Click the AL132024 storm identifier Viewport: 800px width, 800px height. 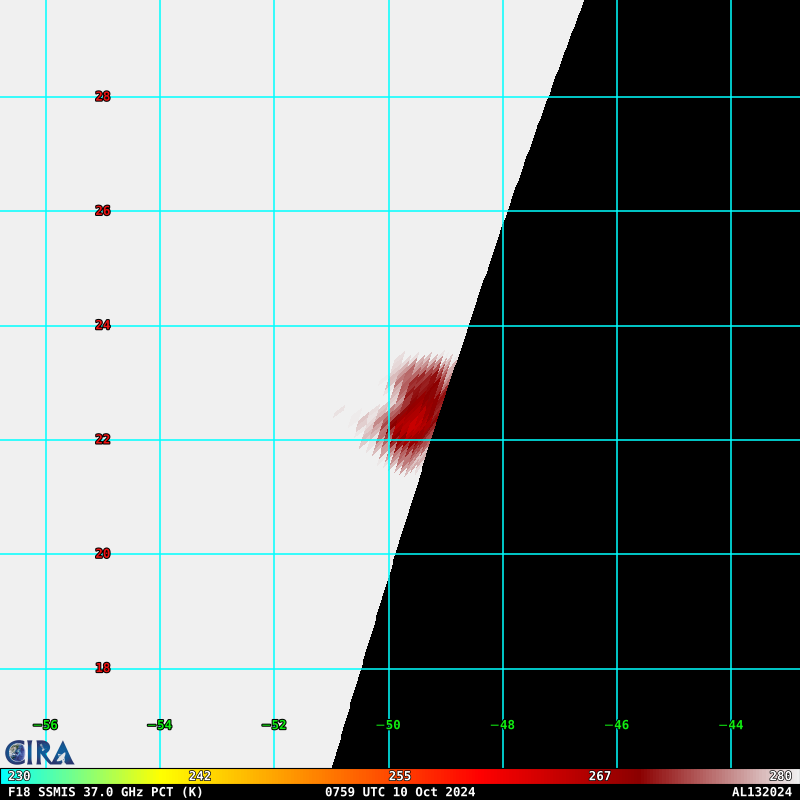(762, 792)
